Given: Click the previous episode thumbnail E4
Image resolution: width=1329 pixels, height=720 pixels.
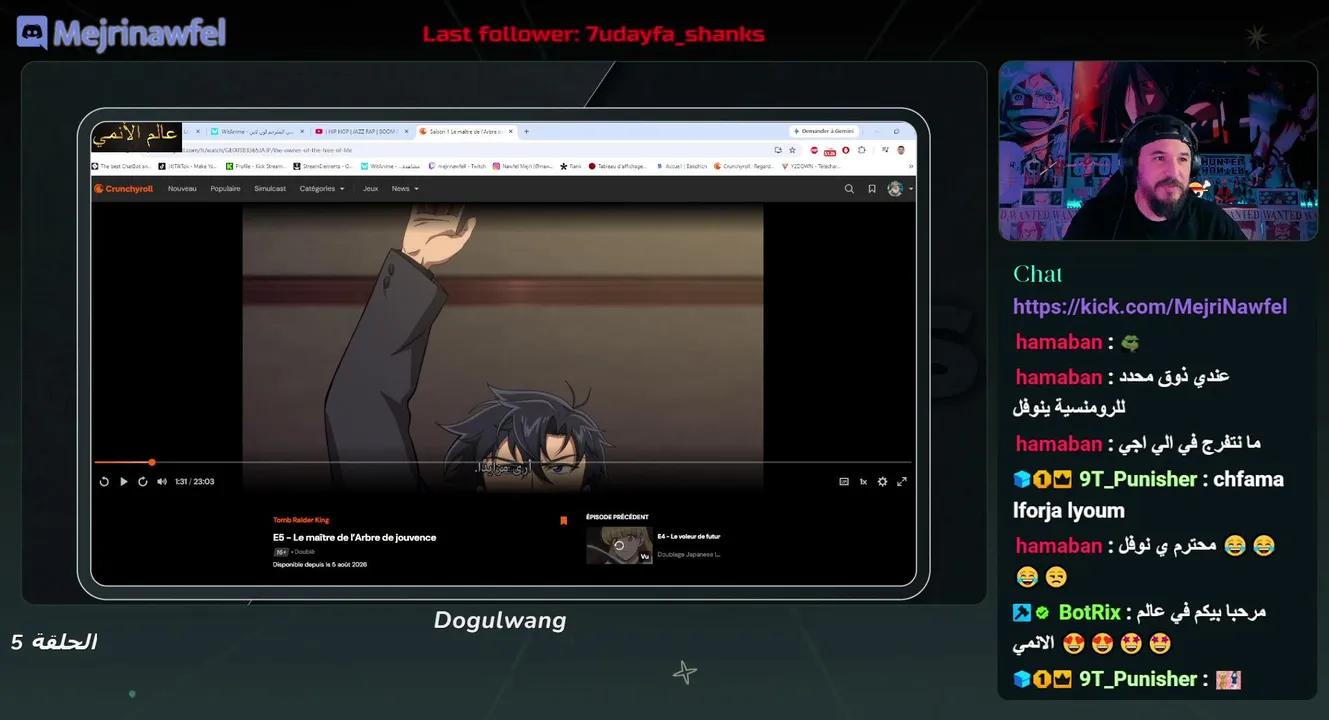Looking at the screenshot, I should [619, 546].
